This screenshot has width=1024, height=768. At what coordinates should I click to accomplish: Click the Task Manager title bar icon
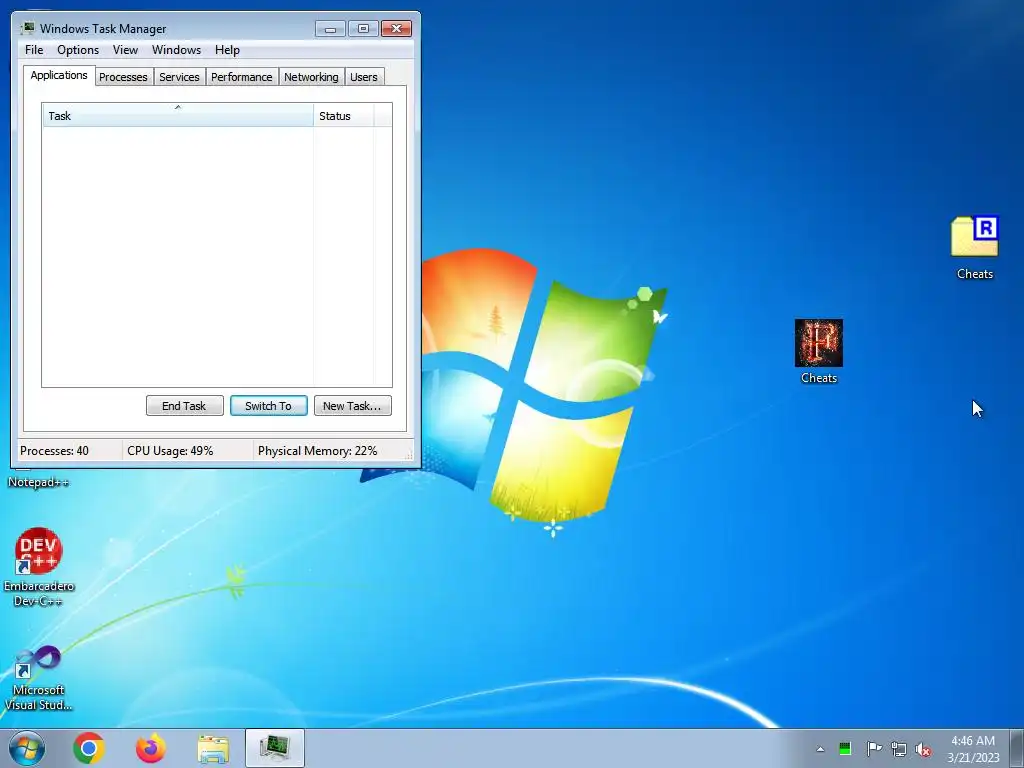click(x=27, y=28)
